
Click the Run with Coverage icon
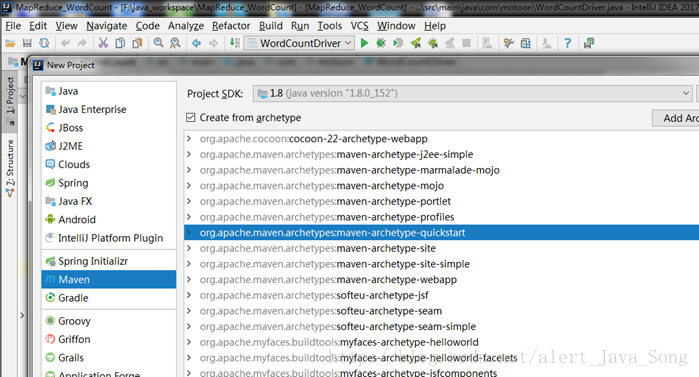coord(398,43)
